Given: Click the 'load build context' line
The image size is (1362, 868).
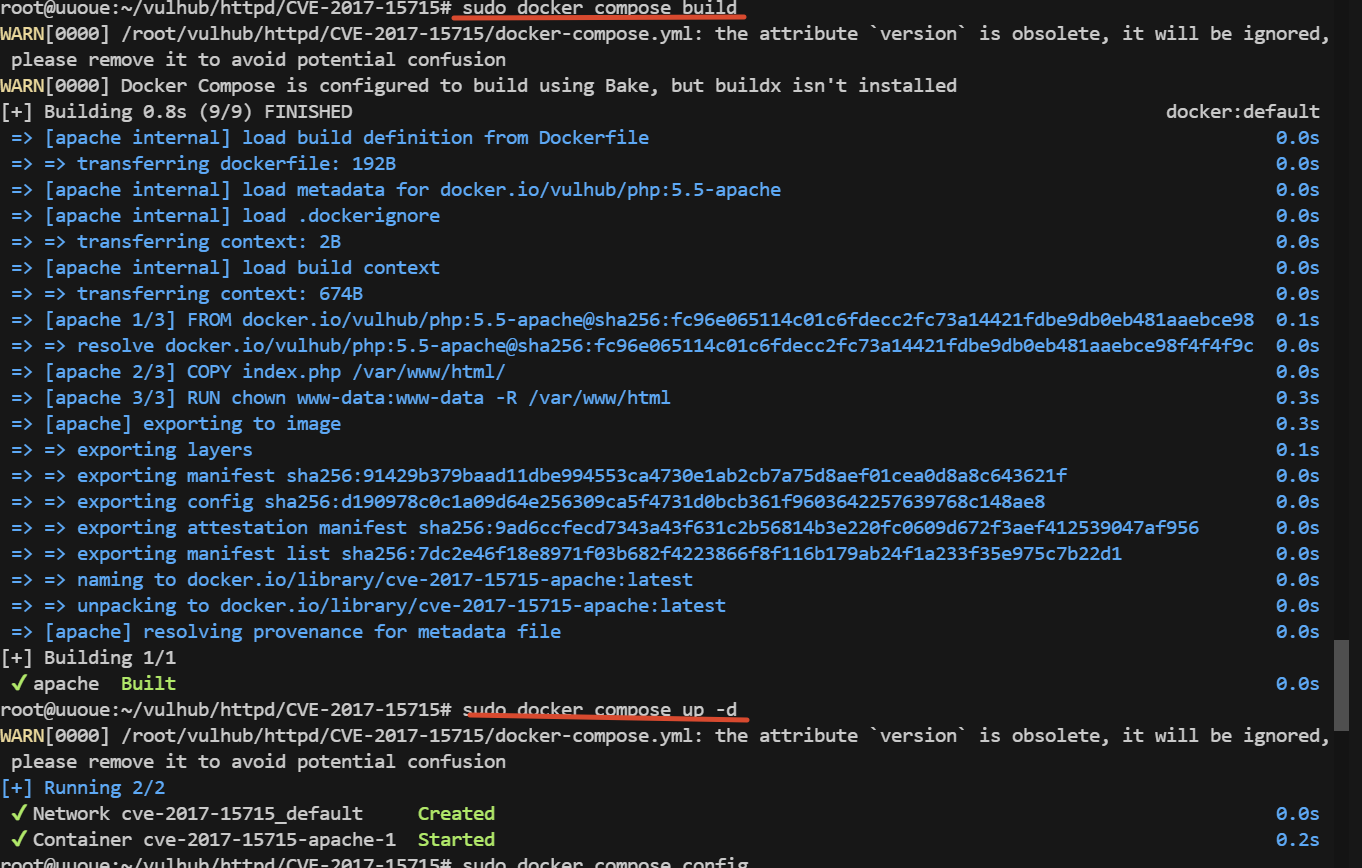Looking at the screenshot, I should pos(225,268).
